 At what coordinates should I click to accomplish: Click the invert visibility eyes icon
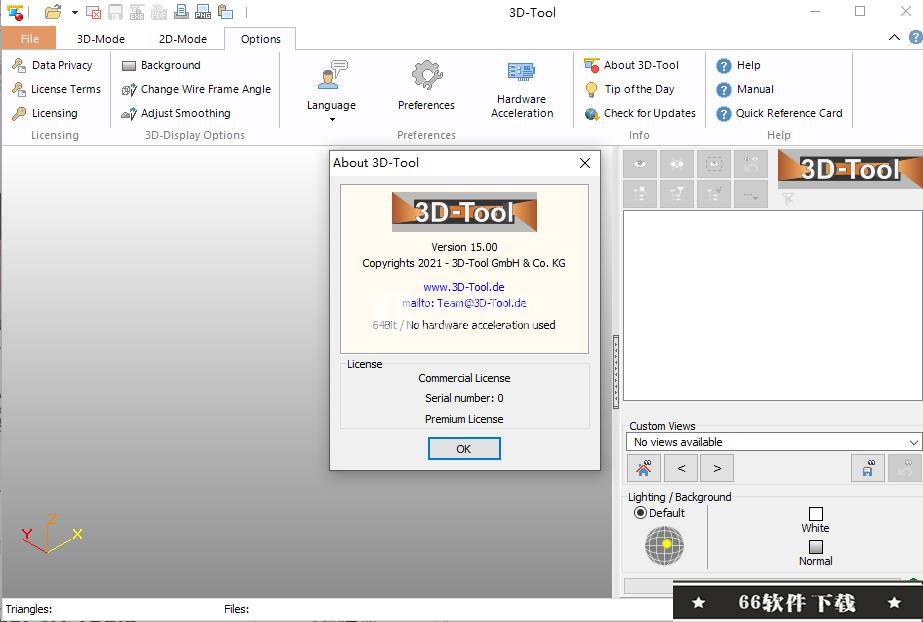677,164
